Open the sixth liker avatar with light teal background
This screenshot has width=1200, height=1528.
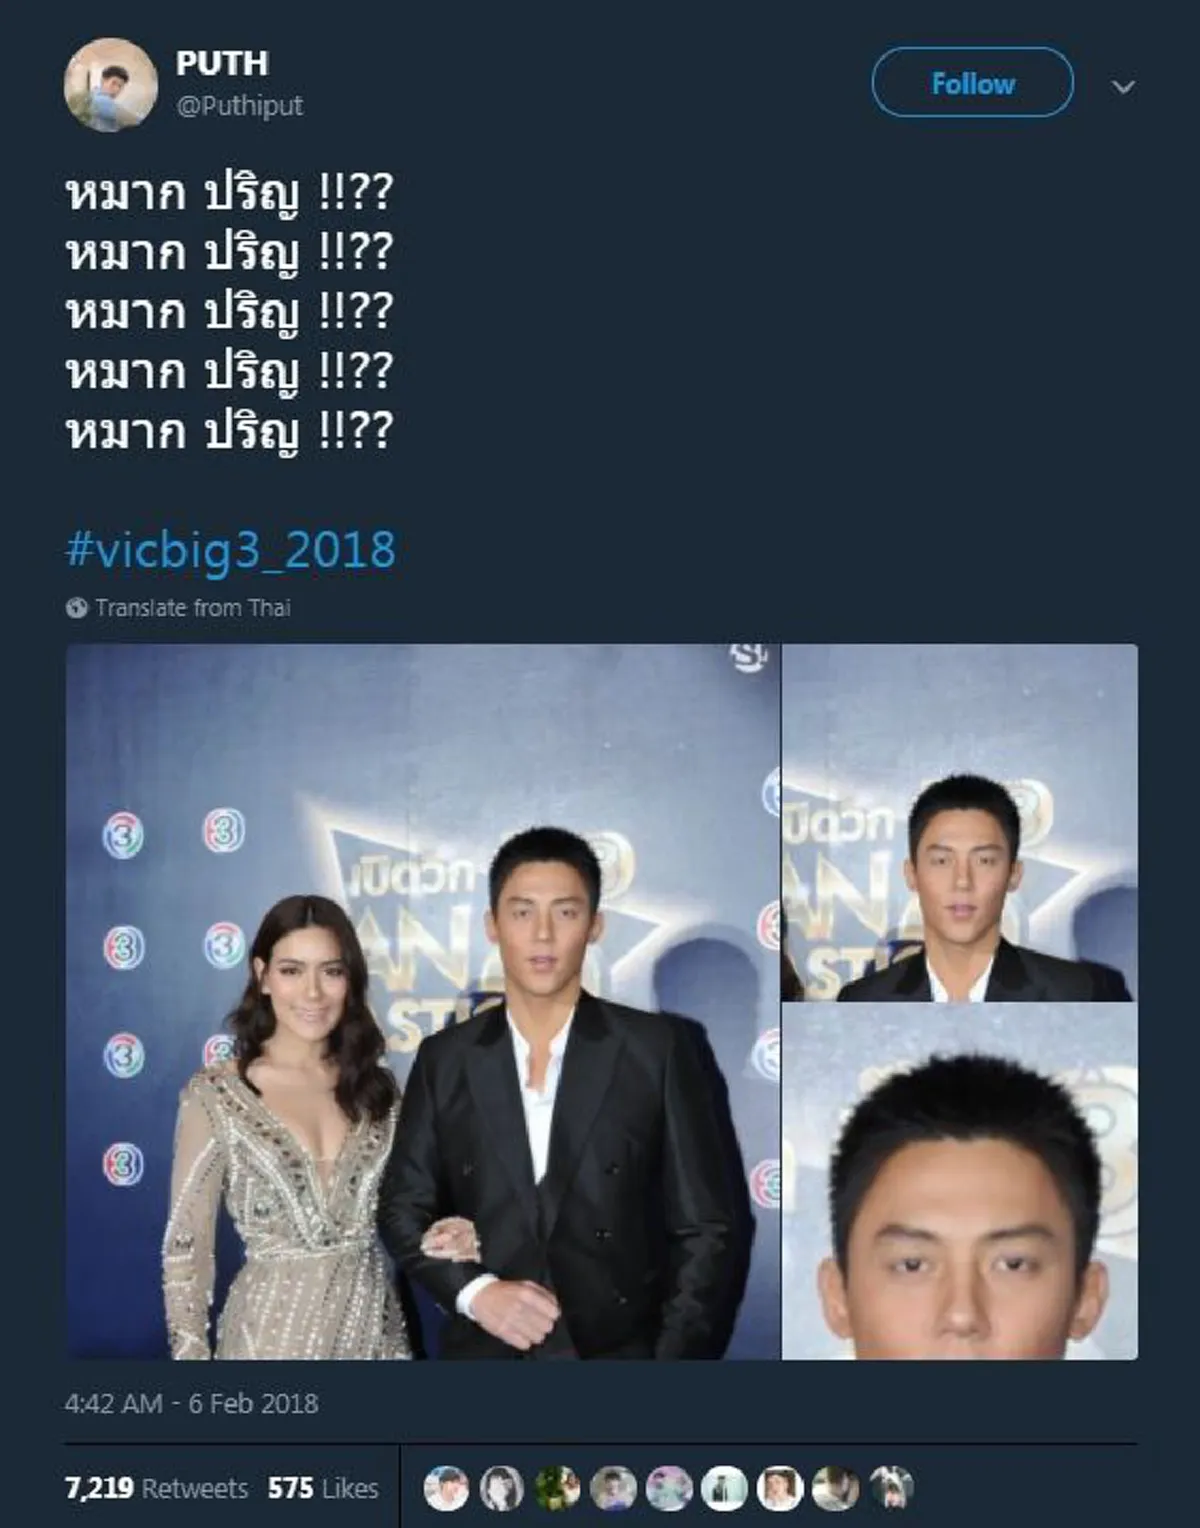(x=724, y=1489)
